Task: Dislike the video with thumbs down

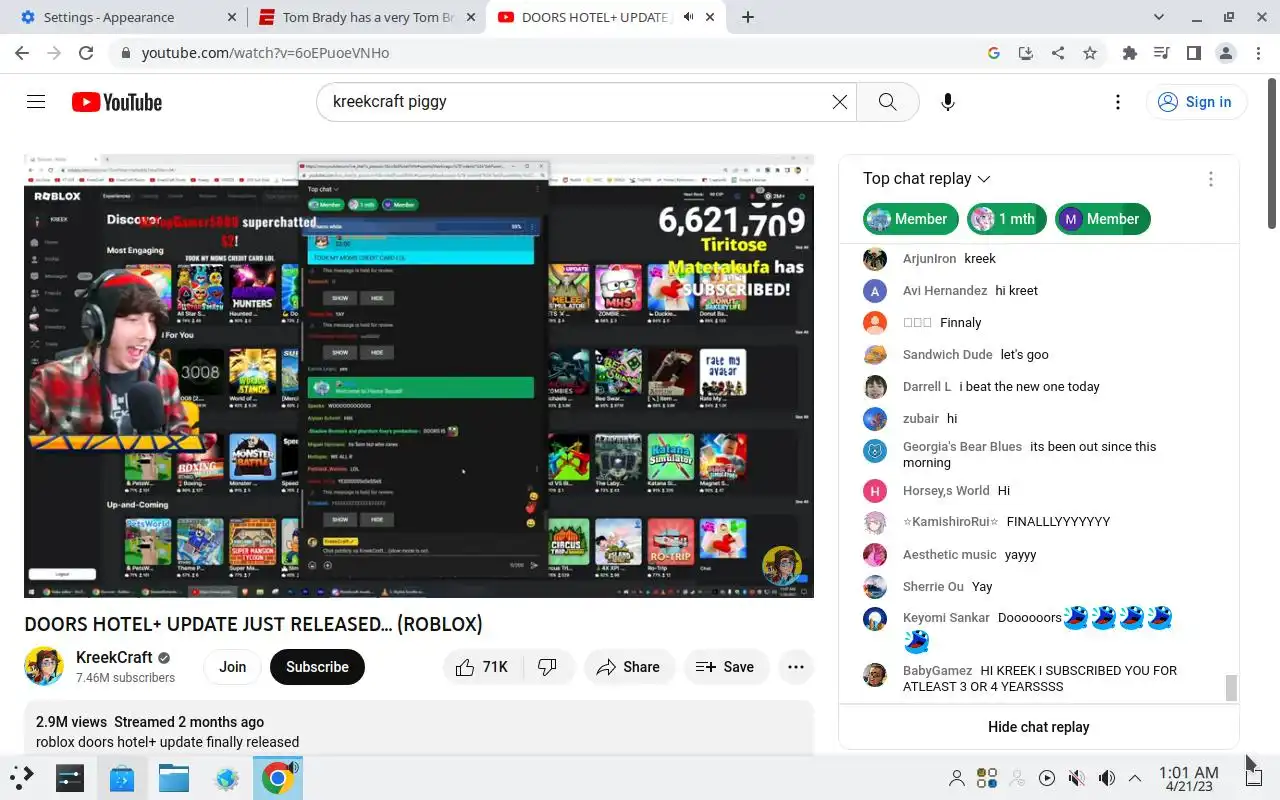Action: [x=548, y=667]
